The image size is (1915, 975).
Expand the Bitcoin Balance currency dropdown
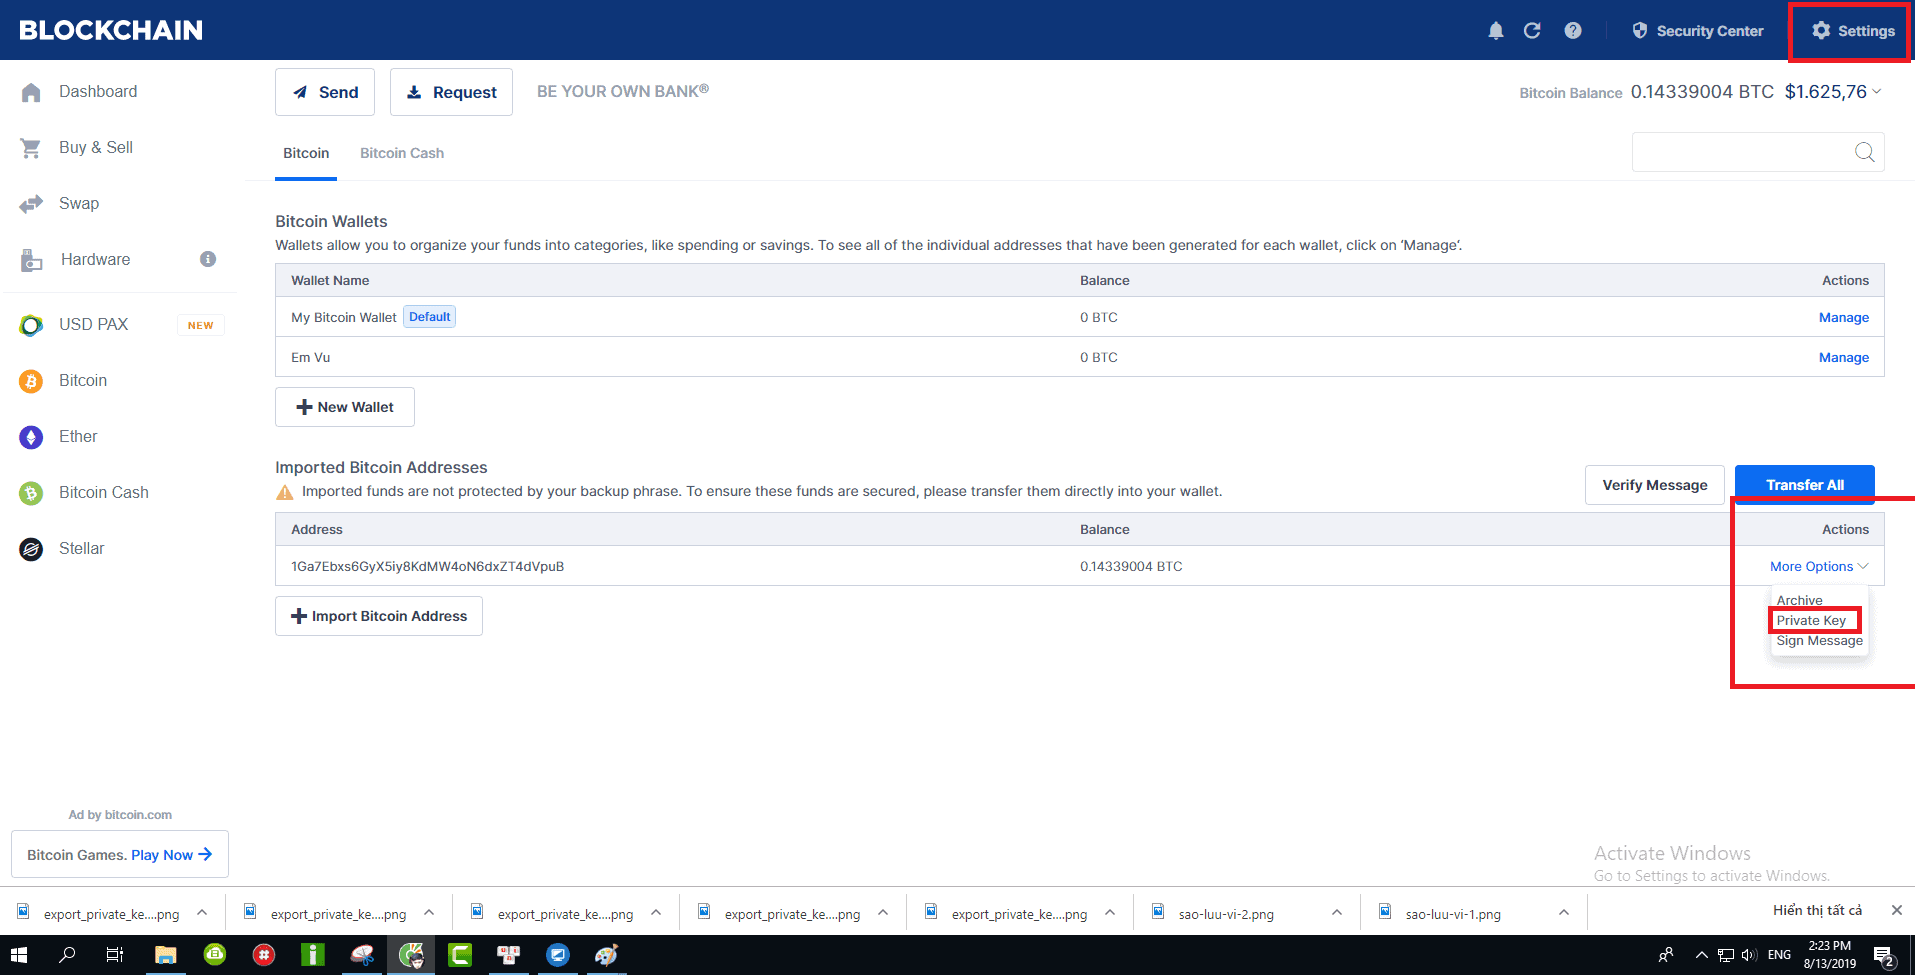click(1877, 91)
